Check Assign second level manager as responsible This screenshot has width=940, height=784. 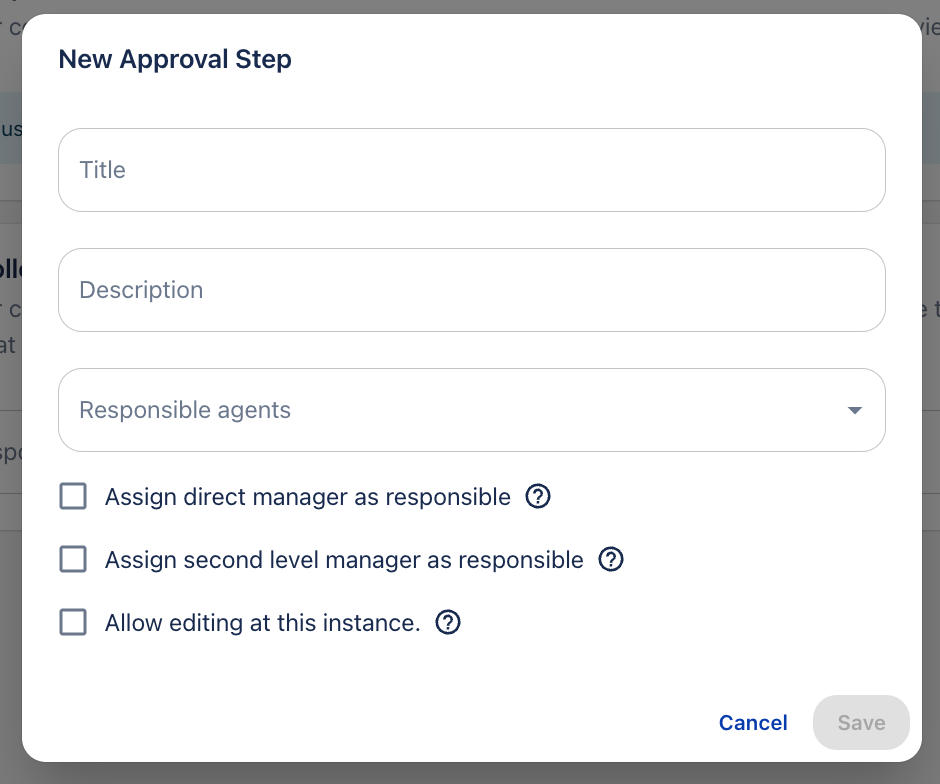(72, 559)
